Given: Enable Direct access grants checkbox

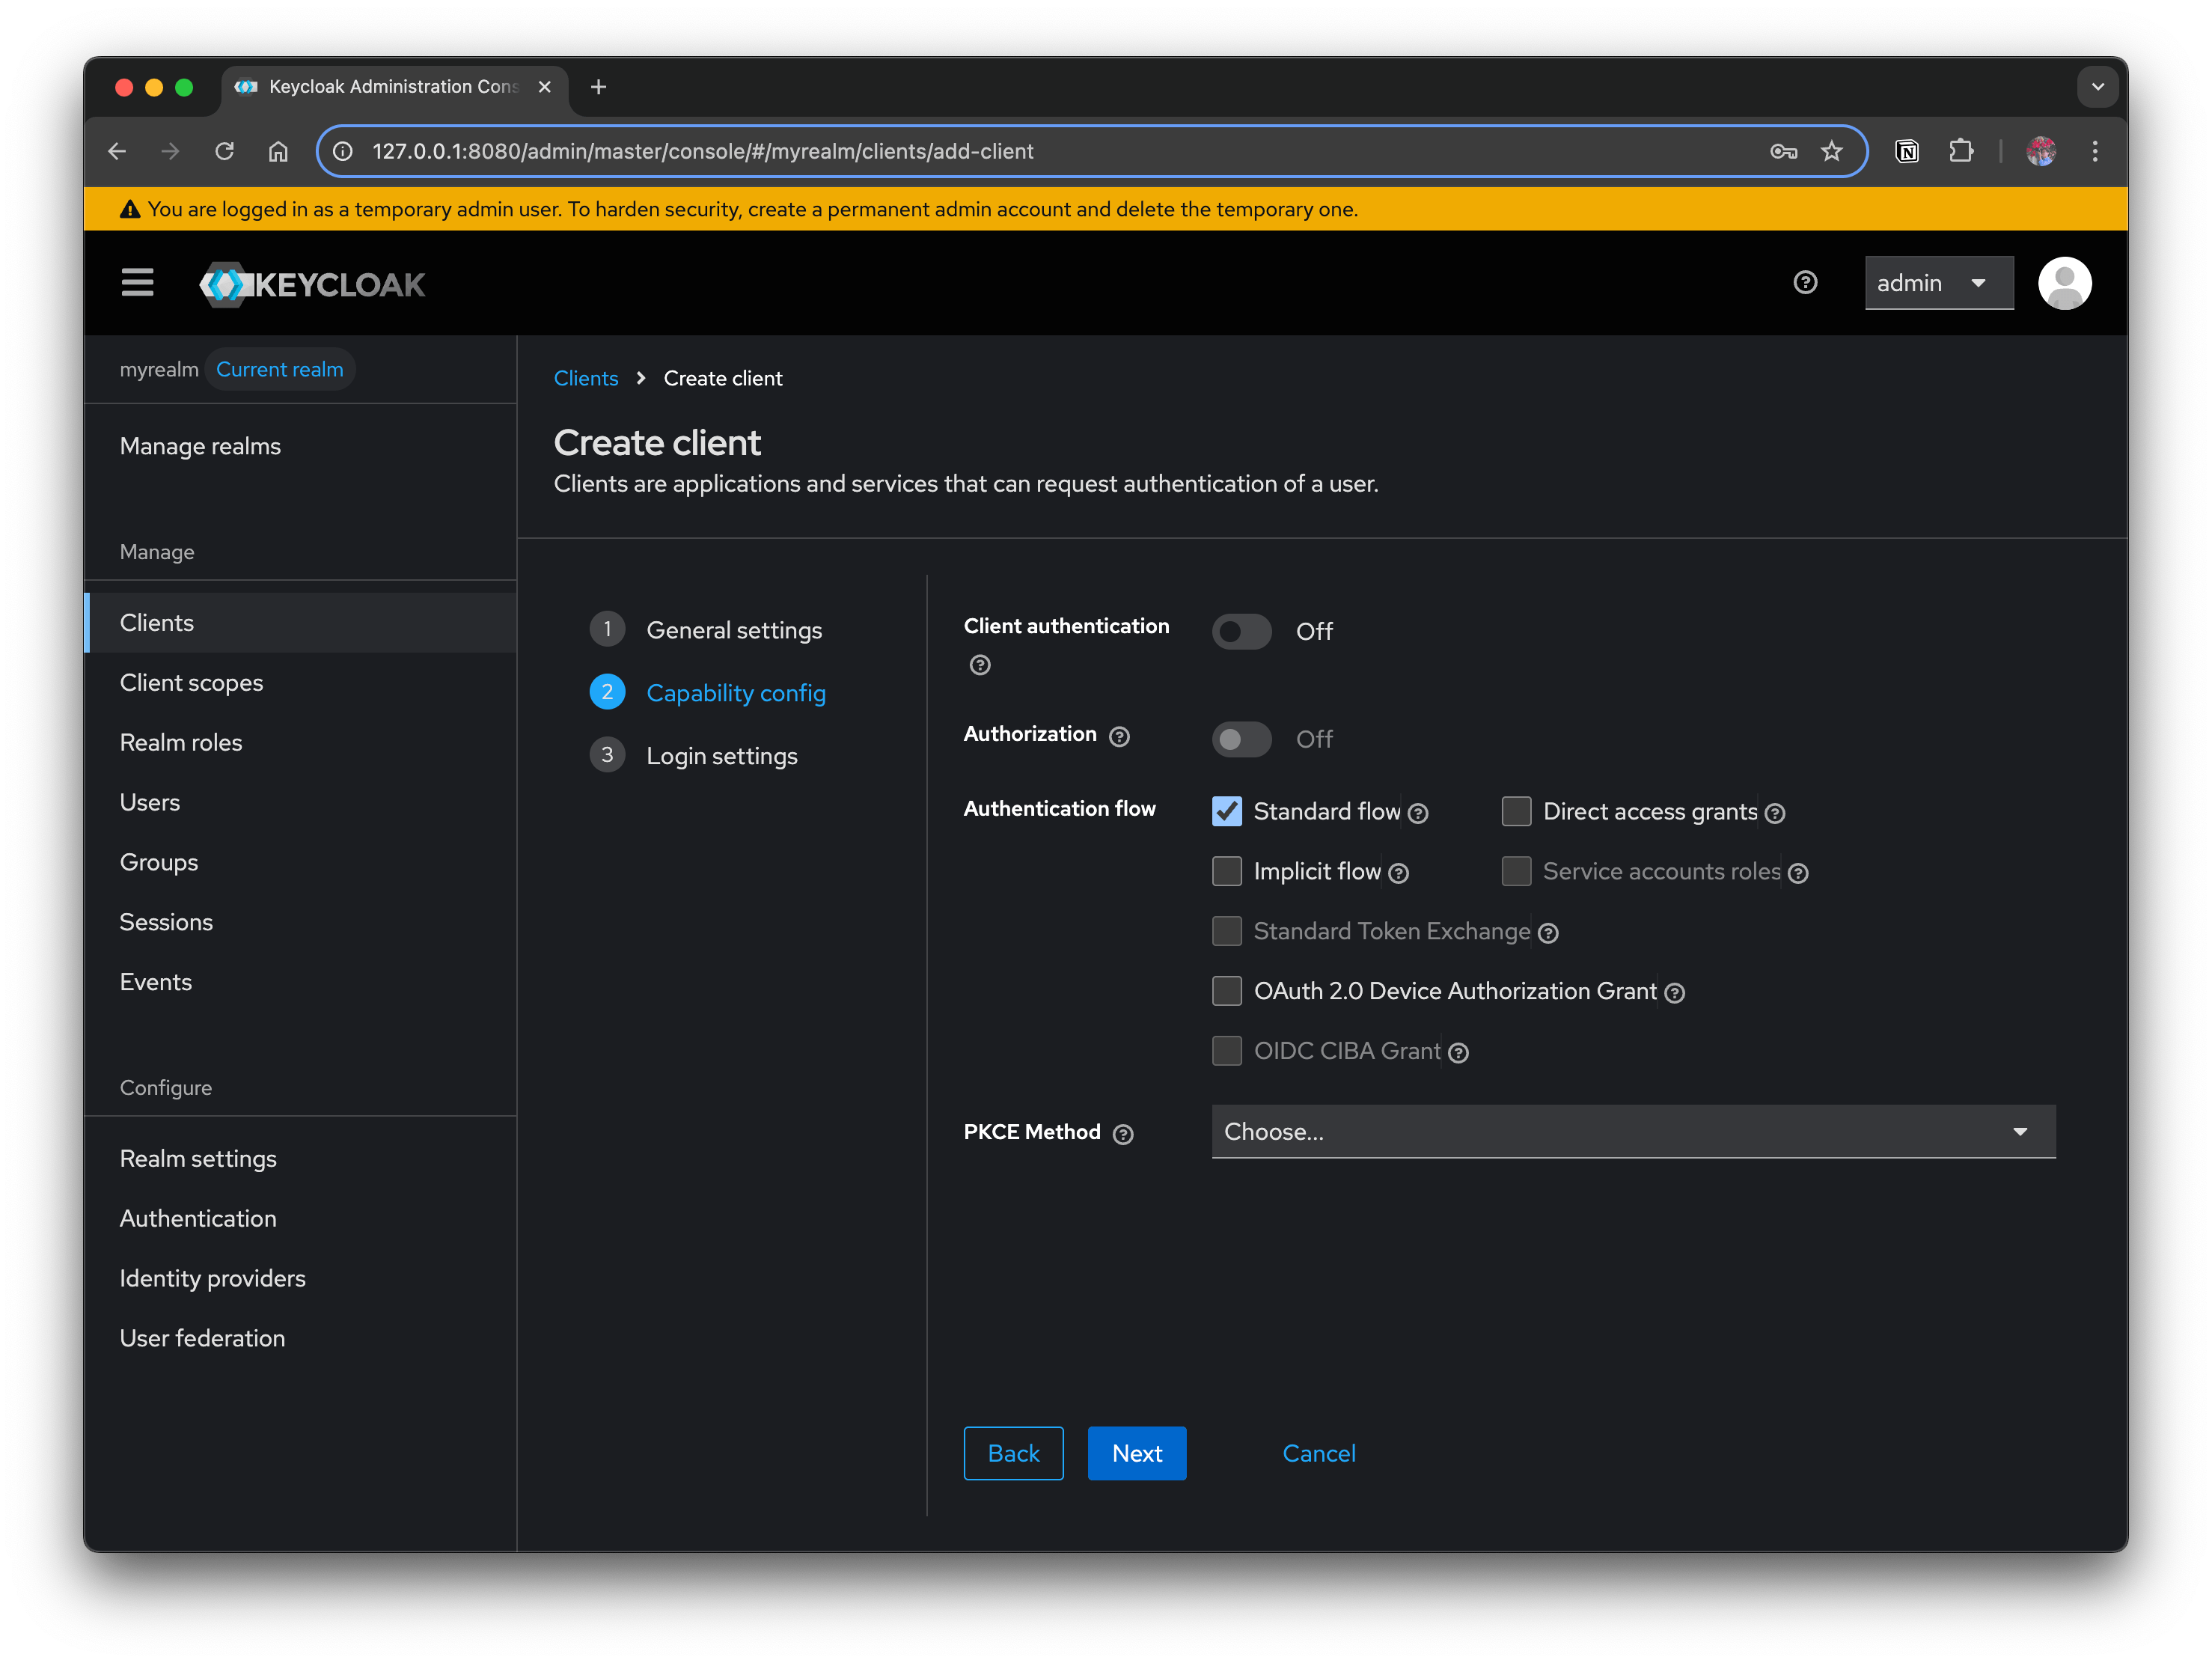Looking at the screenshot, I should click(1515, 811).
